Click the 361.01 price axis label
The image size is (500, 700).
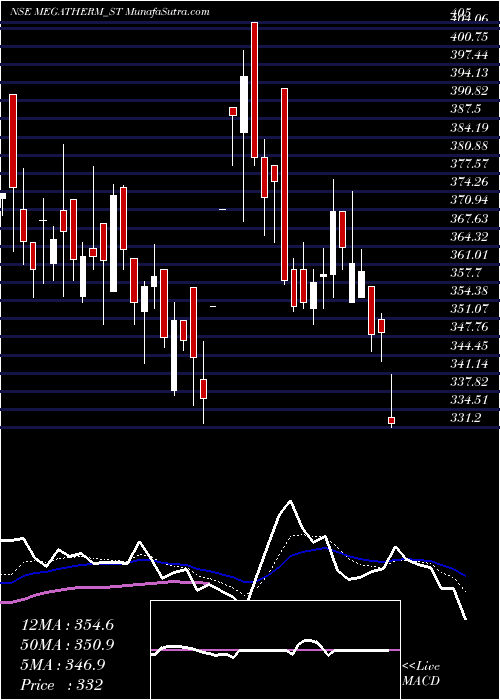(469, 255)
